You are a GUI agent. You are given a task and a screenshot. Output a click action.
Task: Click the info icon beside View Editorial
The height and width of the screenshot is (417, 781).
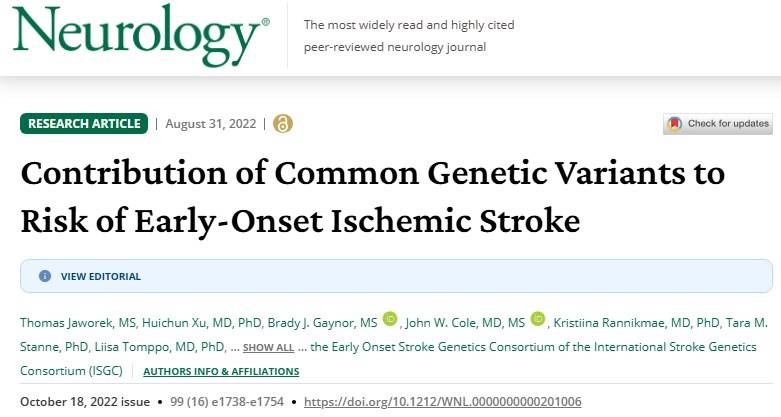click(45, 276)
